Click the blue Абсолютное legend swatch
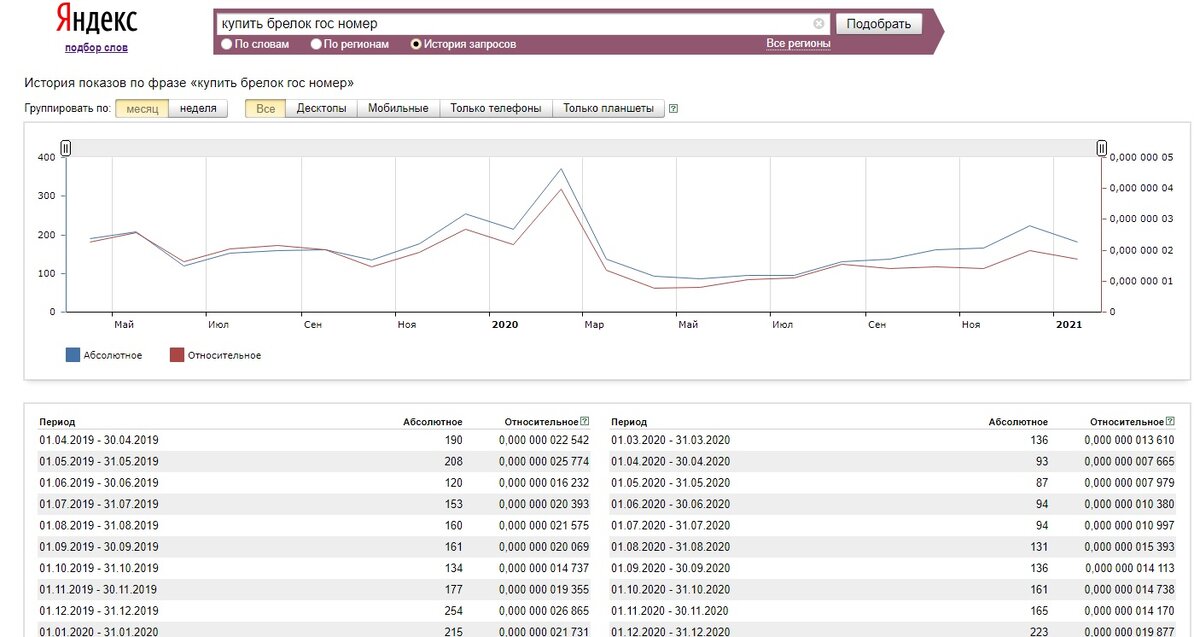1200x637 pixels. [x=72, y=355]
